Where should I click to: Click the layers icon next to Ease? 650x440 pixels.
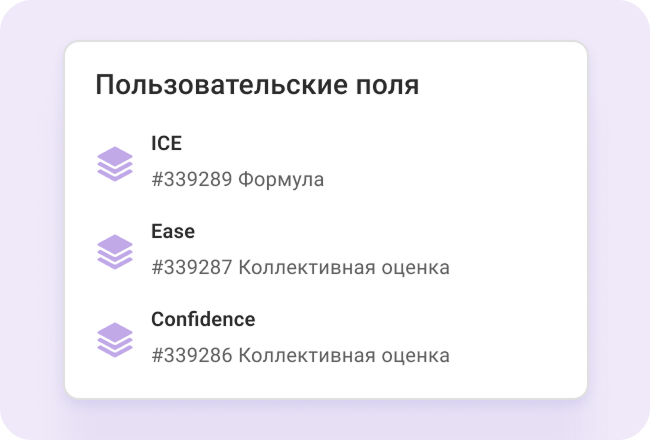pyautogui.click(x=115, y=251)
